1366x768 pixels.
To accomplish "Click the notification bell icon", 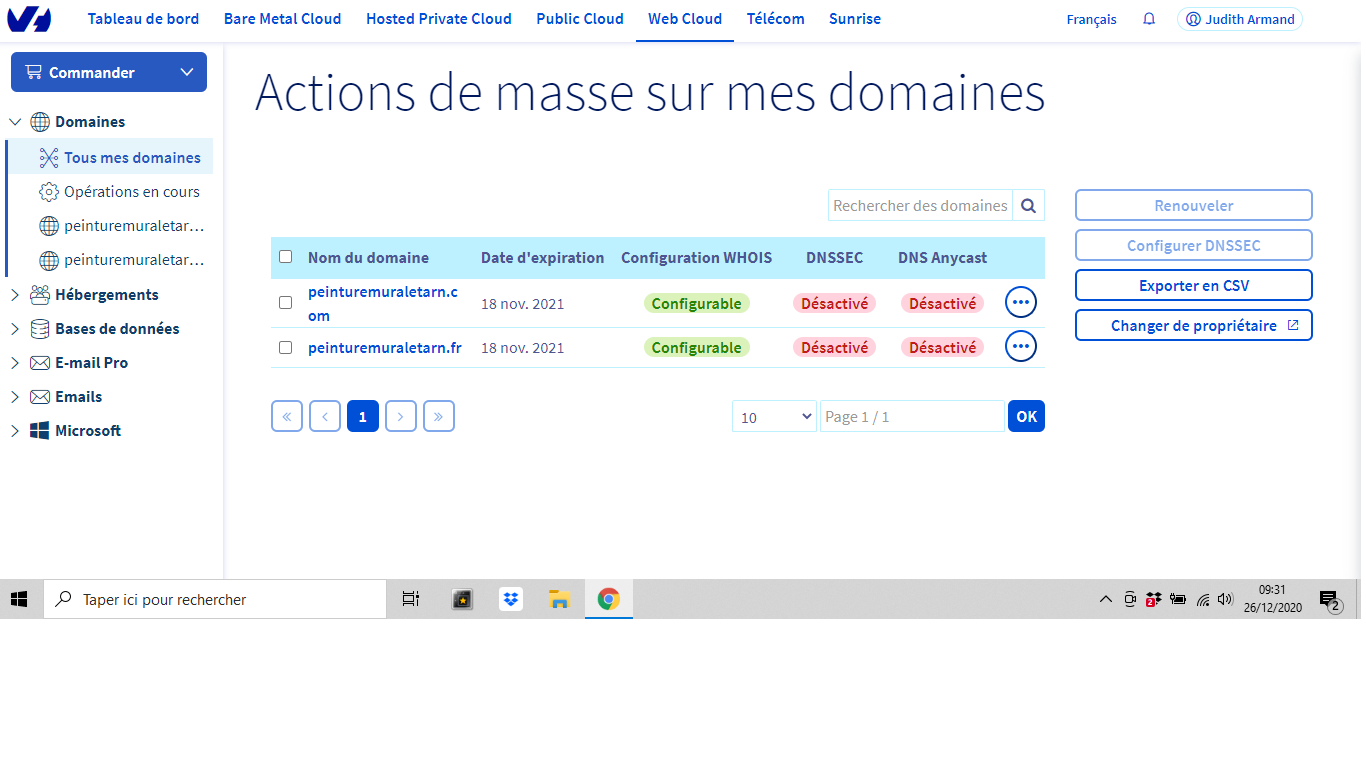I will (x=1149, y=19).
